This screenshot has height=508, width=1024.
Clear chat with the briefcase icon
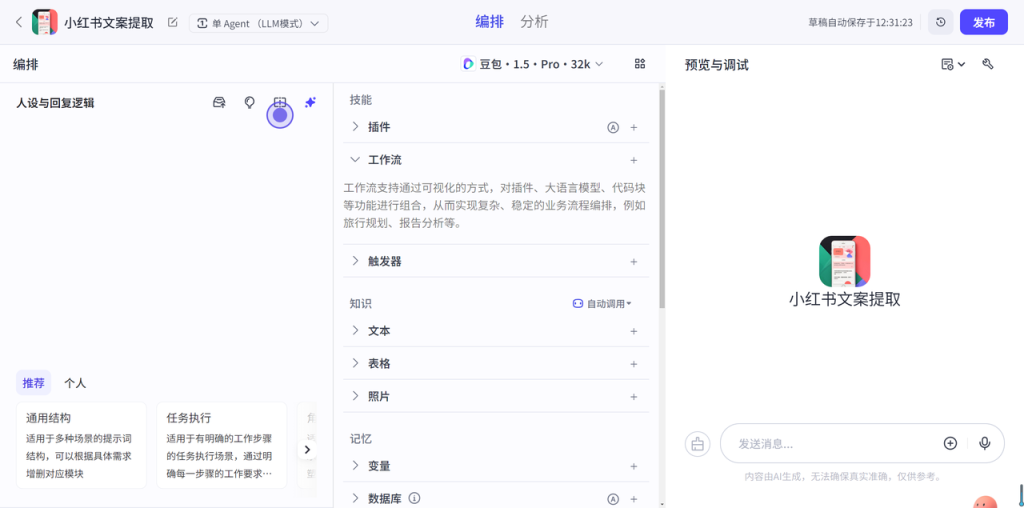point(697,443)
